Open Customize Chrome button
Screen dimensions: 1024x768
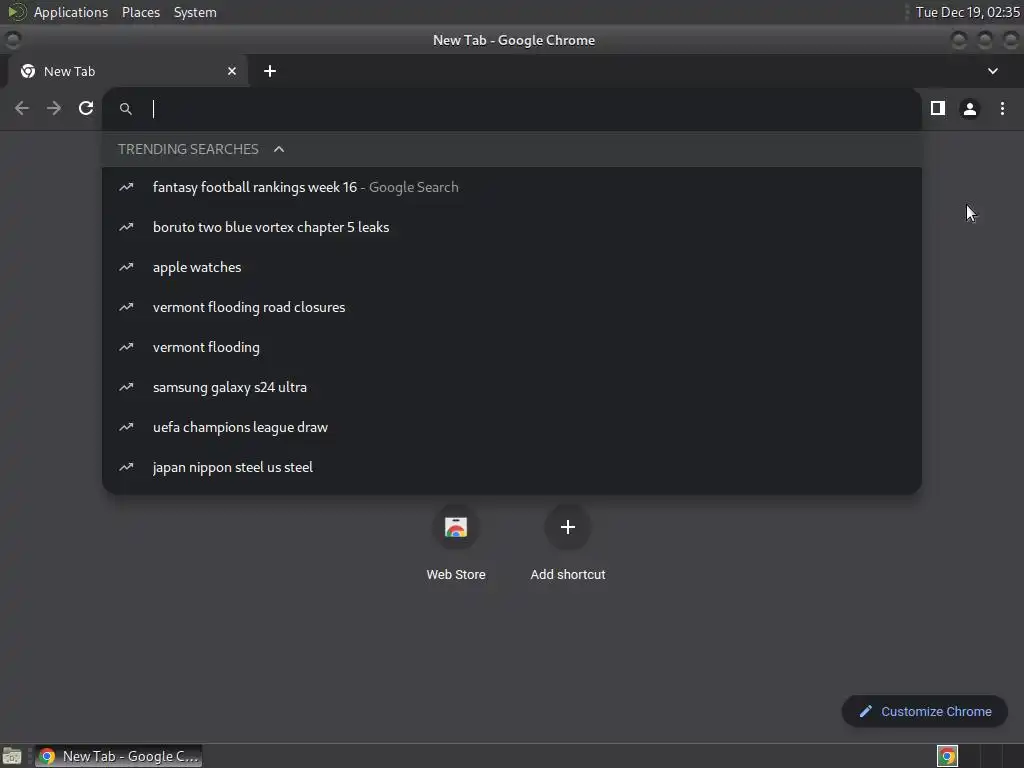click(925, 711)
